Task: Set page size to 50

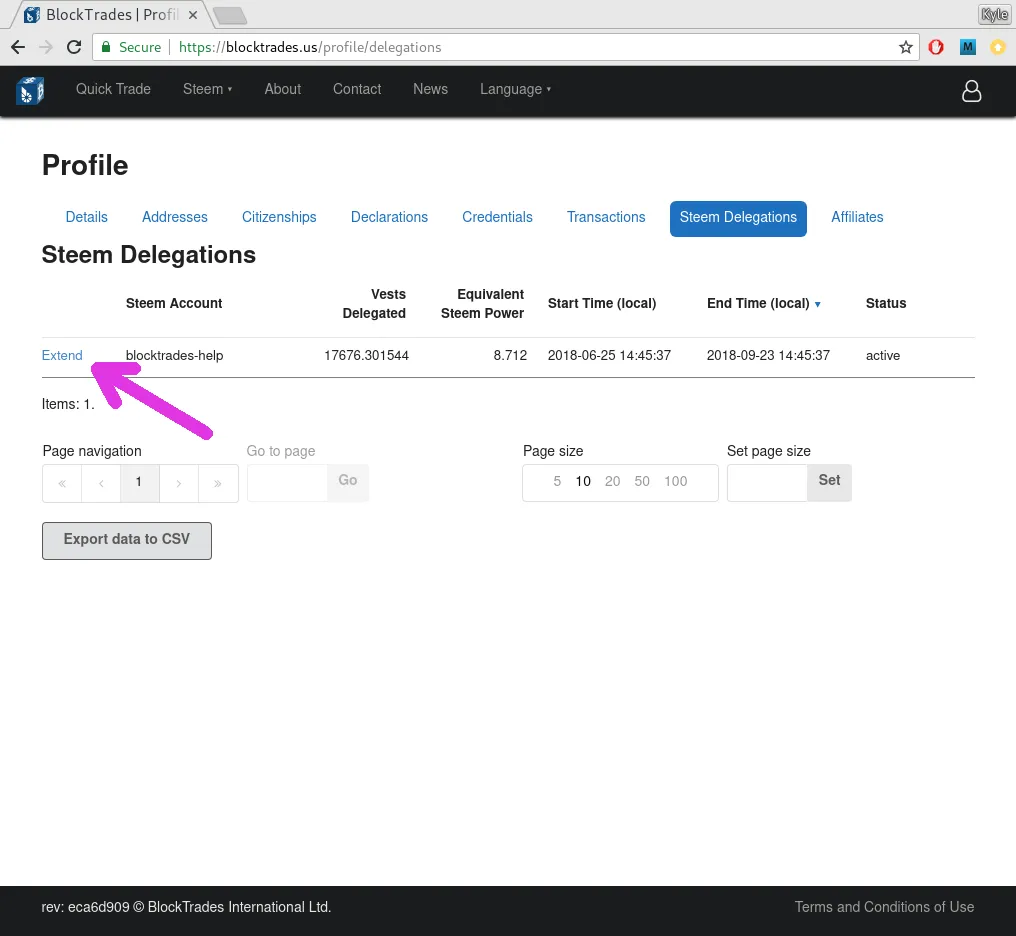Action: (641, 481)
